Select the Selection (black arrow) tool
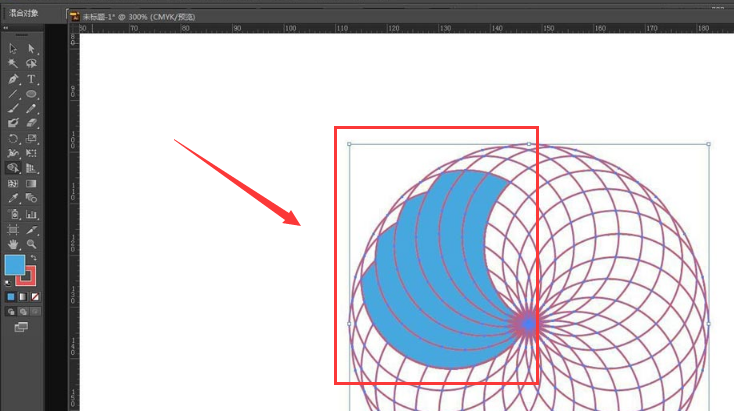 click(x=13, y=49)
